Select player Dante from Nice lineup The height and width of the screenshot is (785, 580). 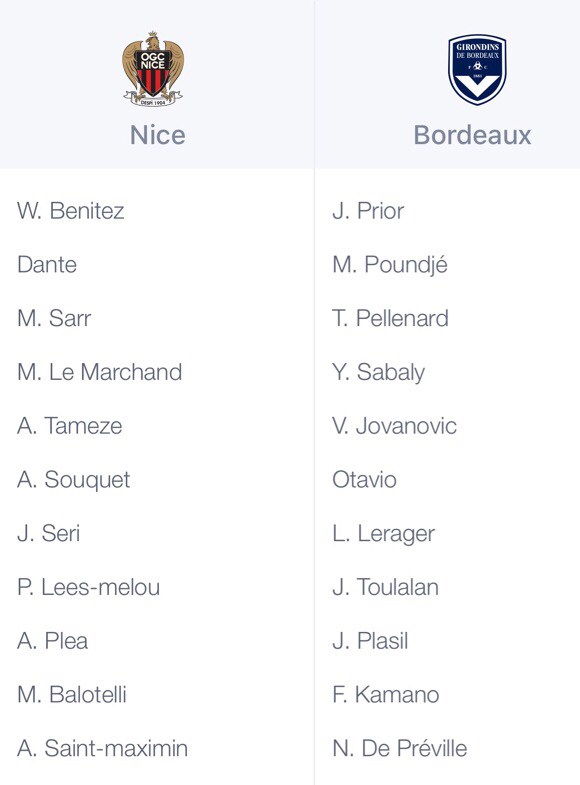(x=47, y=264)
